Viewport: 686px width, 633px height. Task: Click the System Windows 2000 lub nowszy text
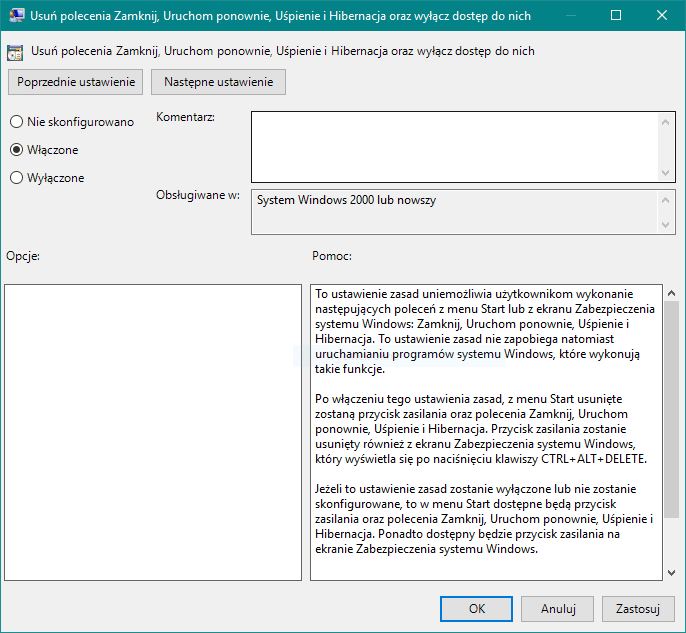click(x=346, y=200)
